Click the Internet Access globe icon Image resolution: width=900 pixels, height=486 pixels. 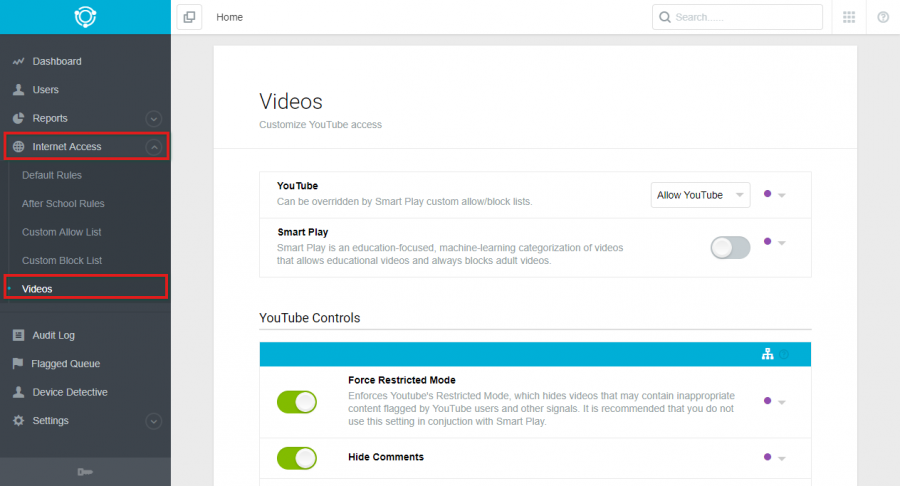[18, 146]
